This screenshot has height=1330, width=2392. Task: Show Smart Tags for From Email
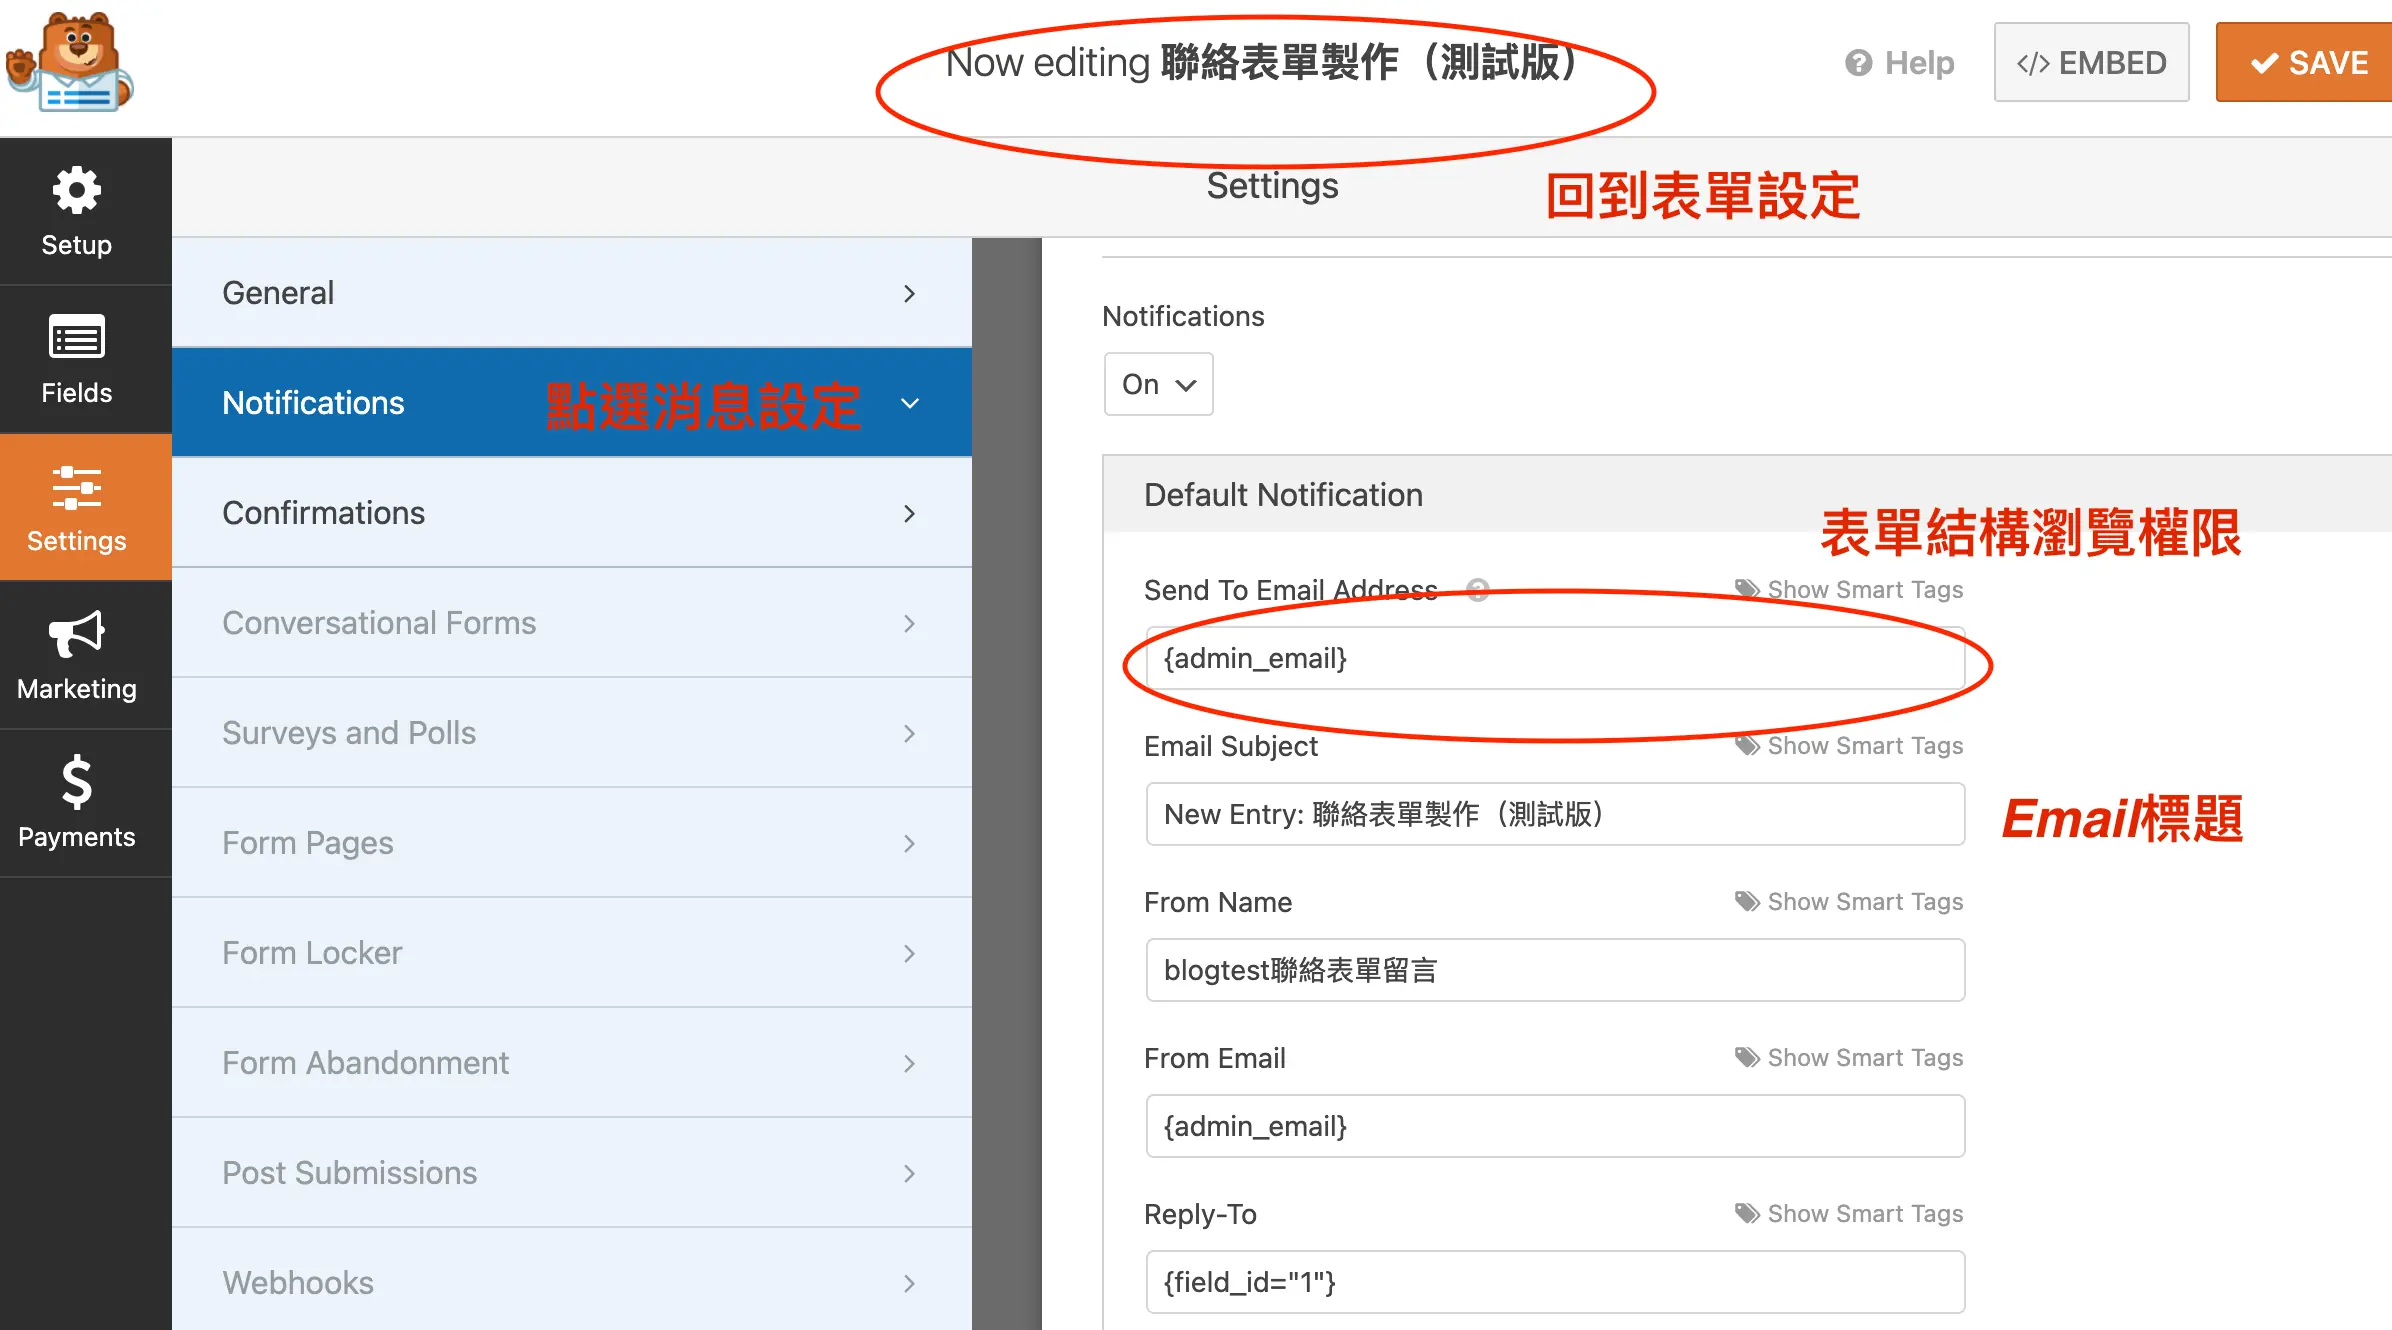click(1849, 1058)
